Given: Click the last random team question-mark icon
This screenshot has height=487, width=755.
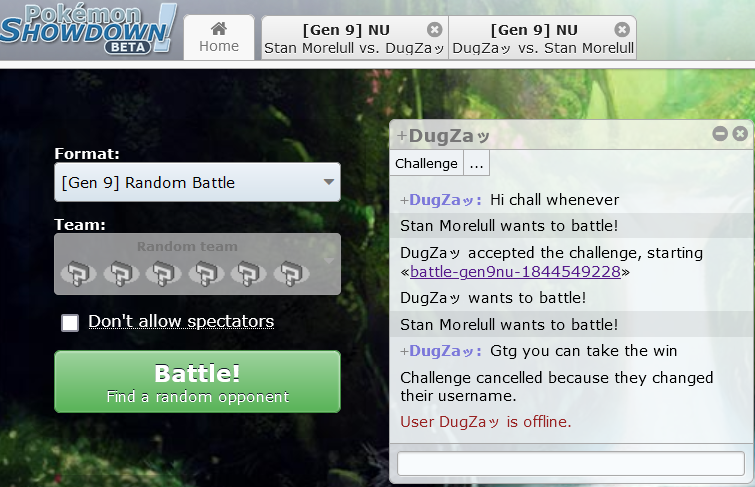Looking at the screenshot, I should point(291,273).
